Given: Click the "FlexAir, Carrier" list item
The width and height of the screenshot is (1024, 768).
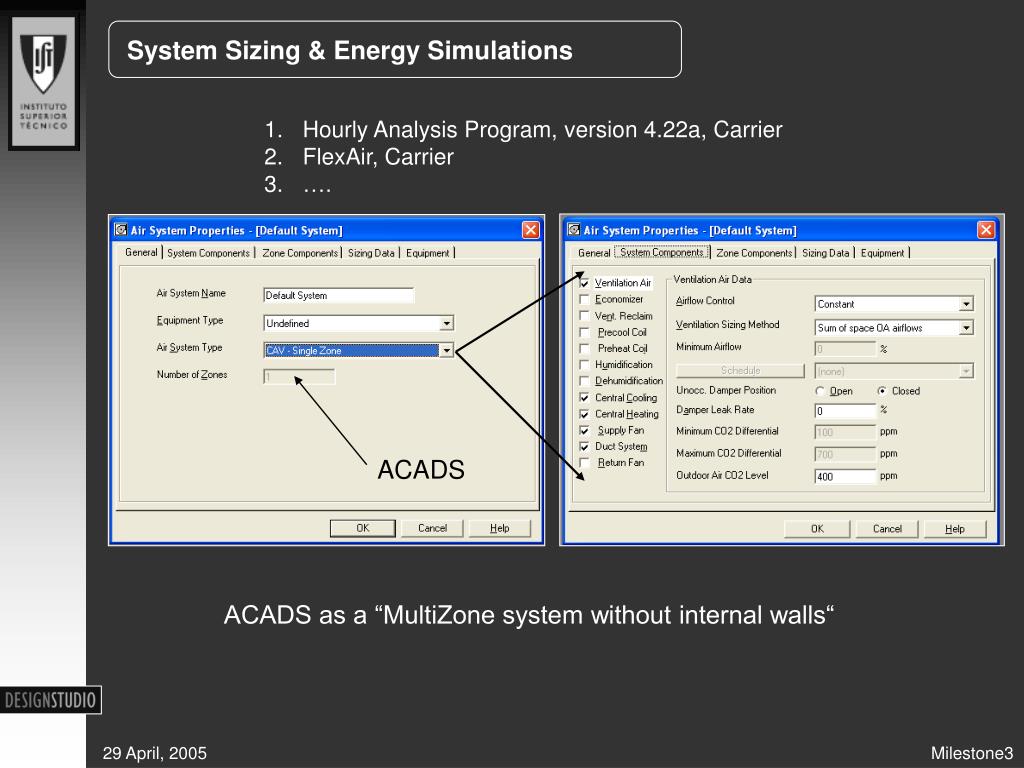Looking at the screenshot, I should pyautogui.click(x=378, y=157).
